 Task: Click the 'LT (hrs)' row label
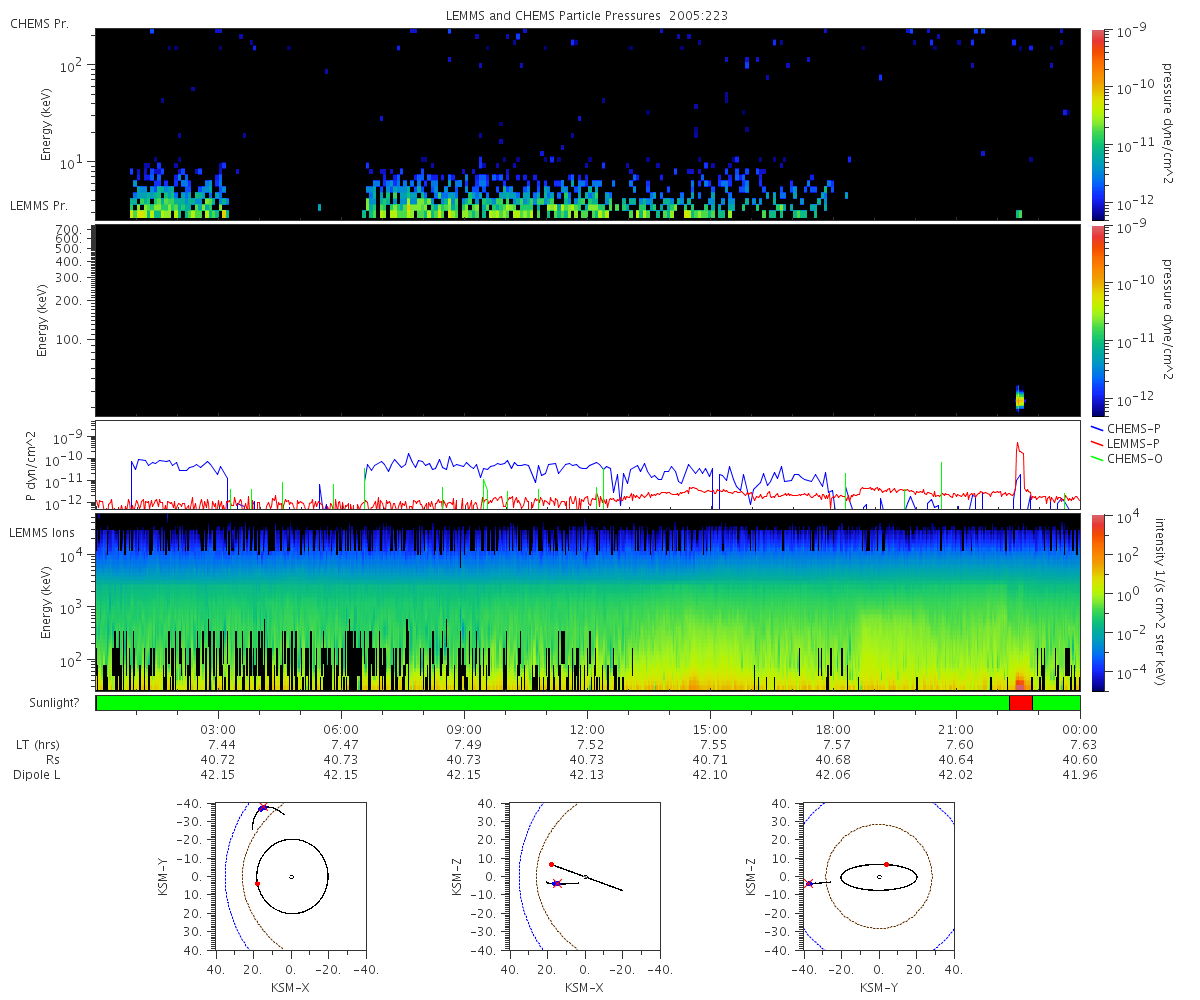[36, 745]
